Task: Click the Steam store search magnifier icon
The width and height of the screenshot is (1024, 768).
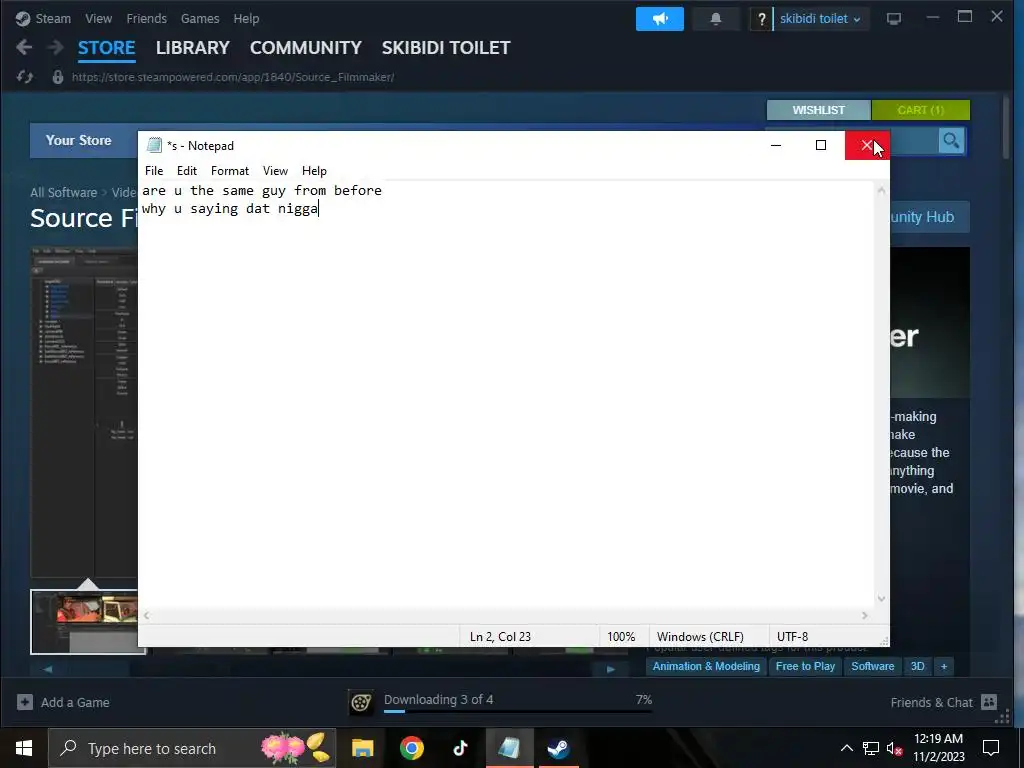Action: [x=952, y=140]
